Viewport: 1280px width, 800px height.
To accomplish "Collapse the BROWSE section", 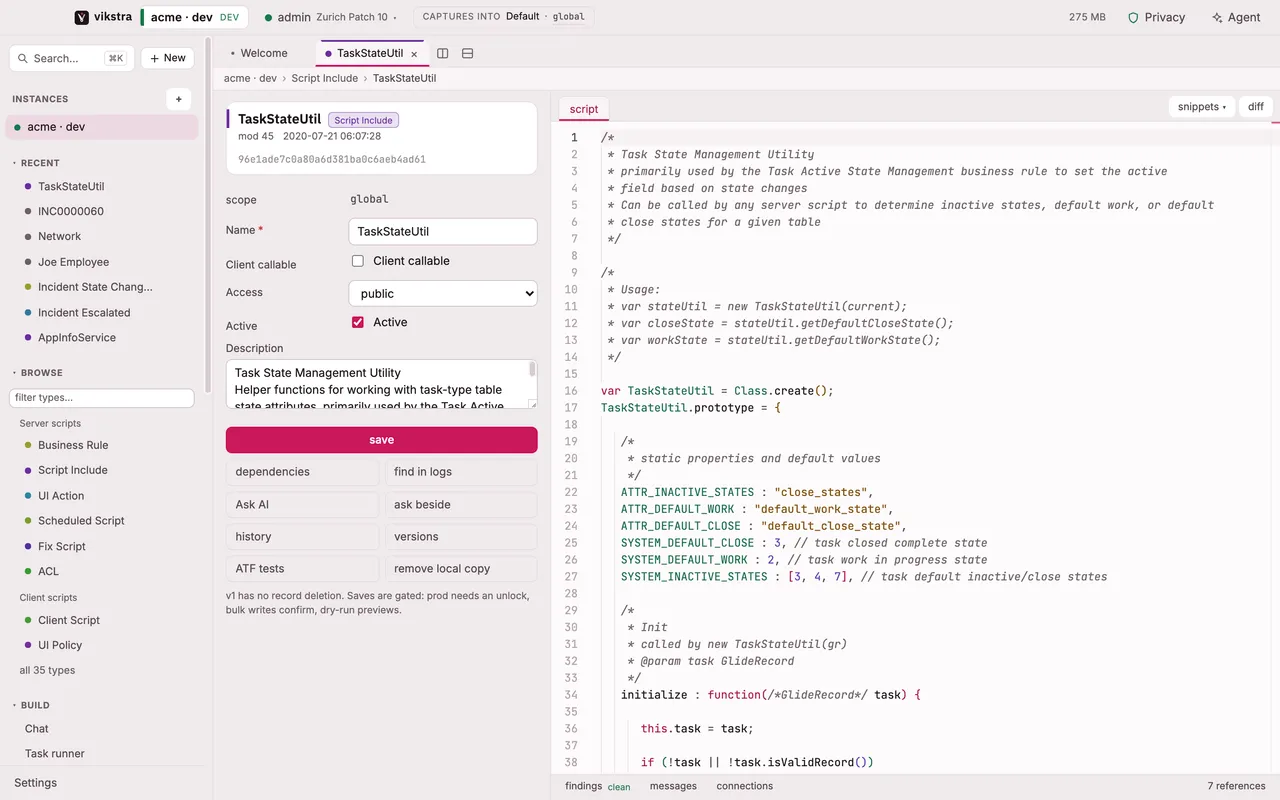I will 37,373.
